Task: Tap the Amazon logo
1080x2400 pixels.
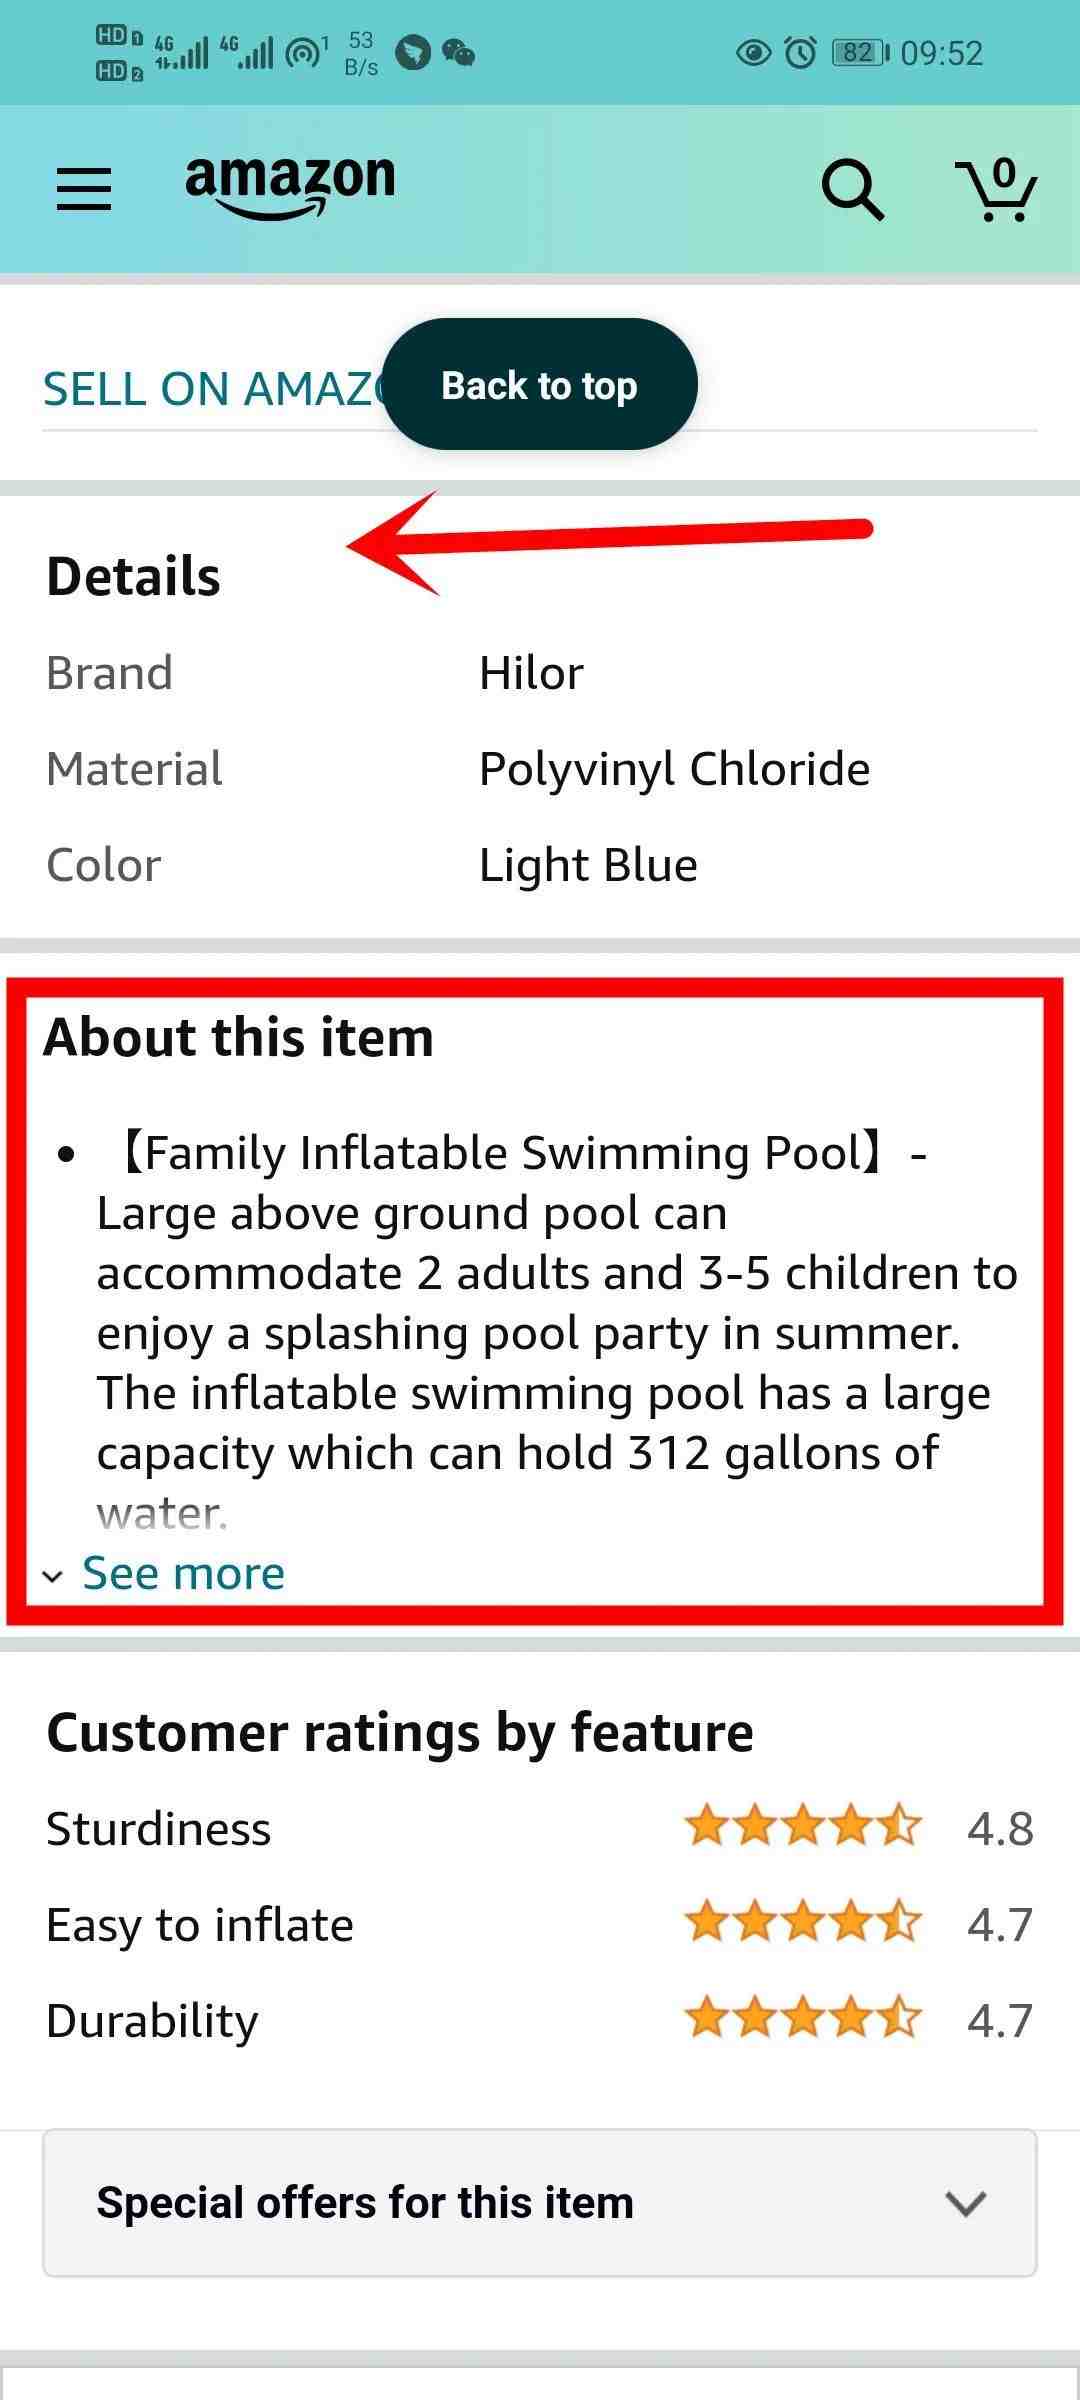Action: point(290,186)
